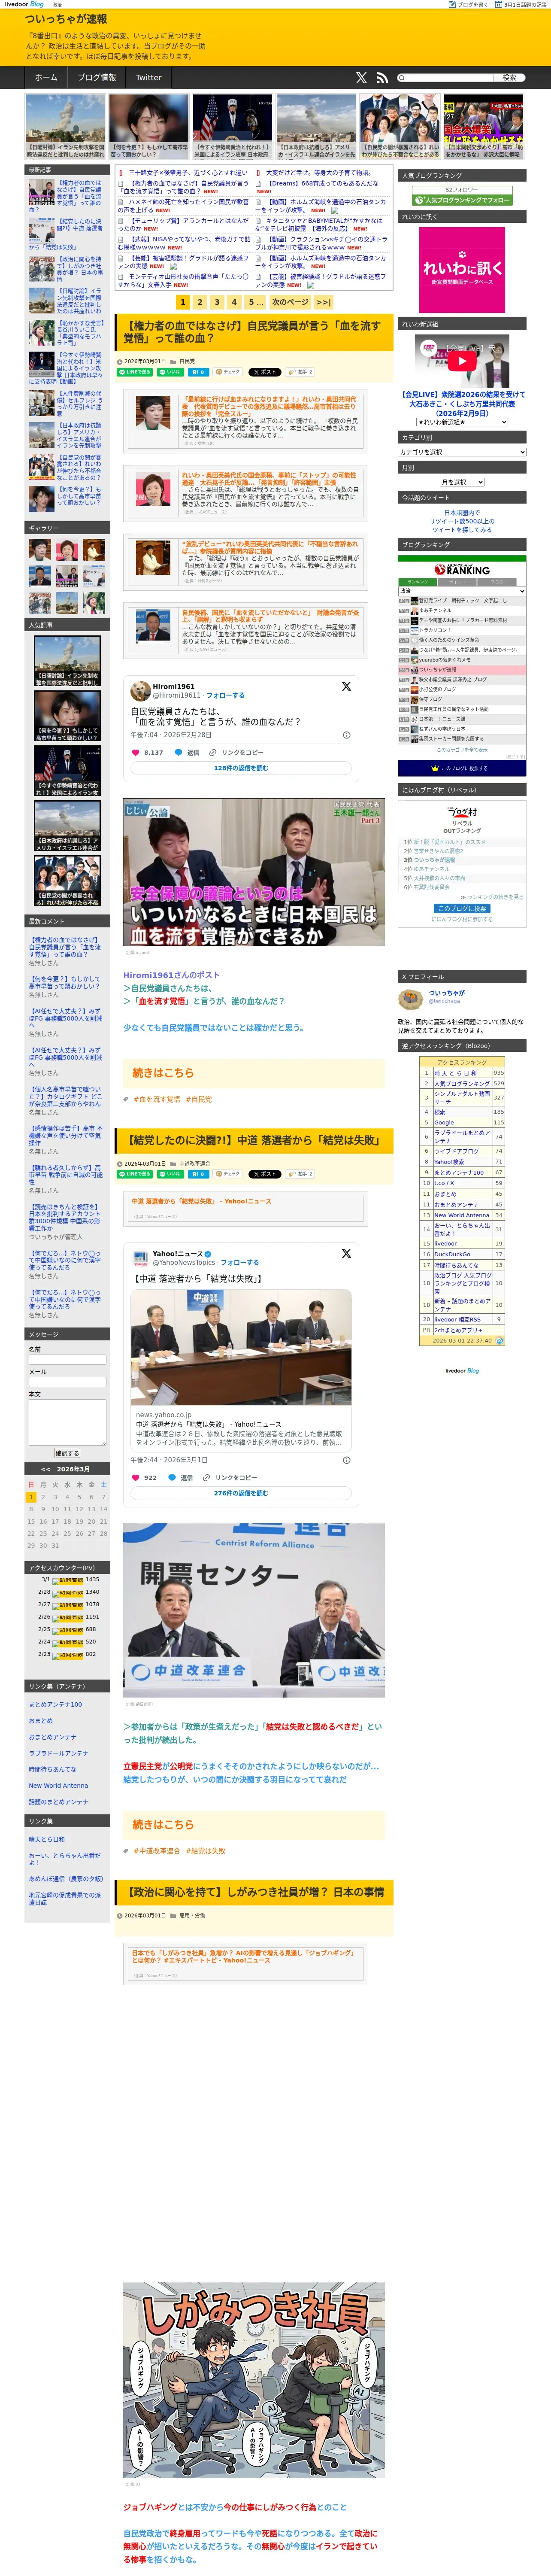Open the Twitter navigation tab
This screenshot has width=551, height=2576.
148,77
